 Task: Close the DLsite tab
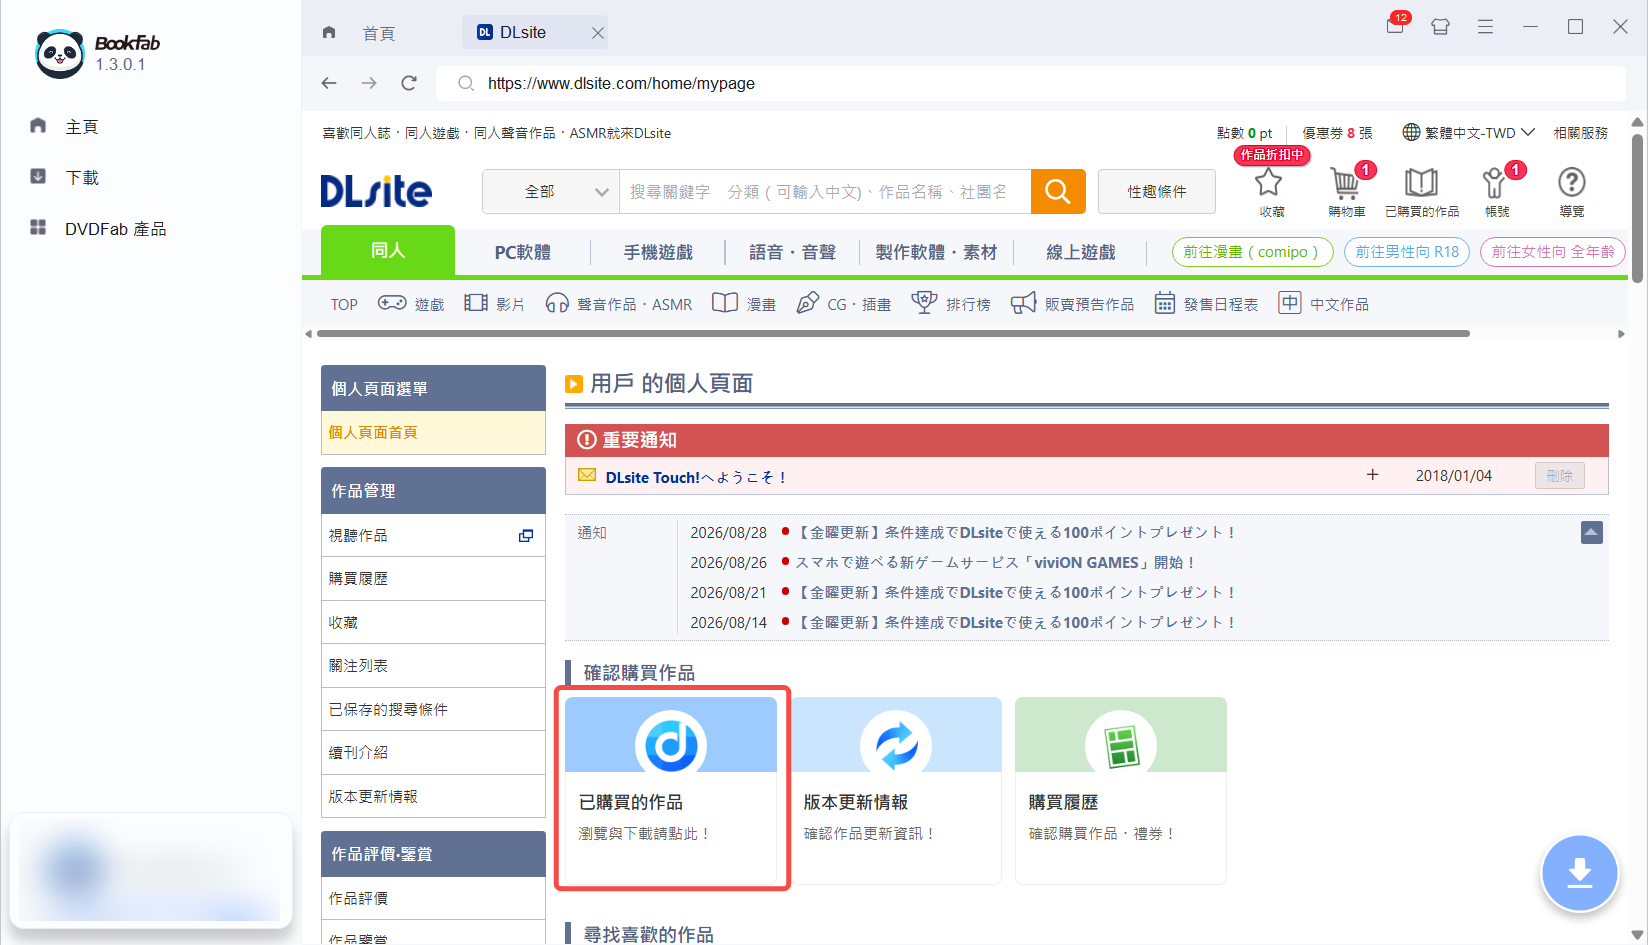[597, 33]
